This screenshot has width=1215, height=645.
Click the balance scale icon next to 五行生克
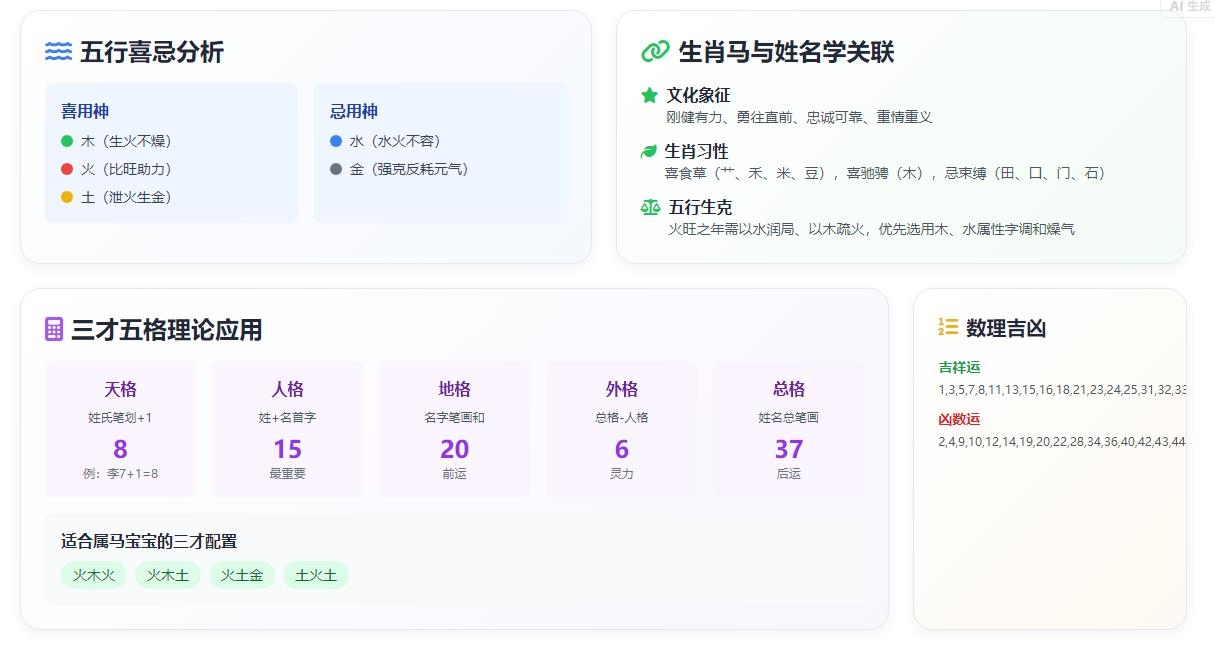[650, 207]
